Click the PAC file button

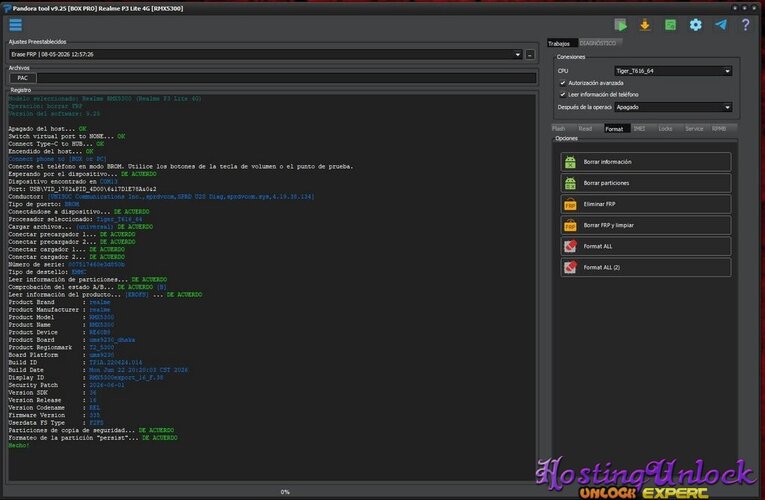coord(22,78)
